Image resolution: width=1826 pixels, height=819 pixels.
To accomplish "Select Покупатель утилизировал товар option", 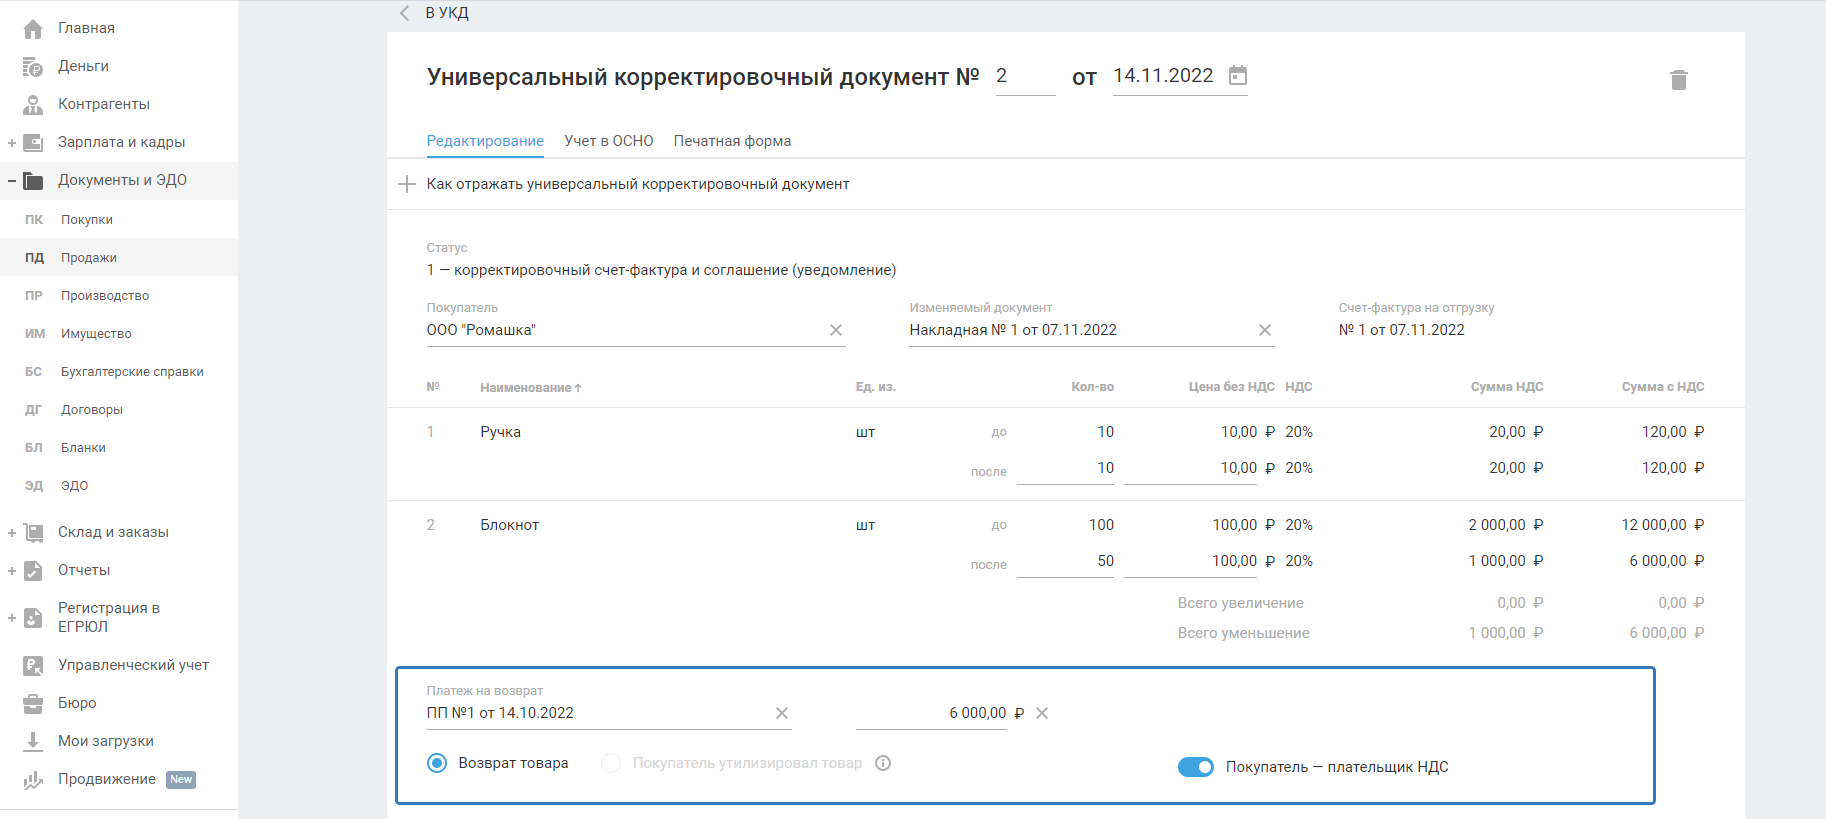I will pyautogui.click(x=611, y=763).
